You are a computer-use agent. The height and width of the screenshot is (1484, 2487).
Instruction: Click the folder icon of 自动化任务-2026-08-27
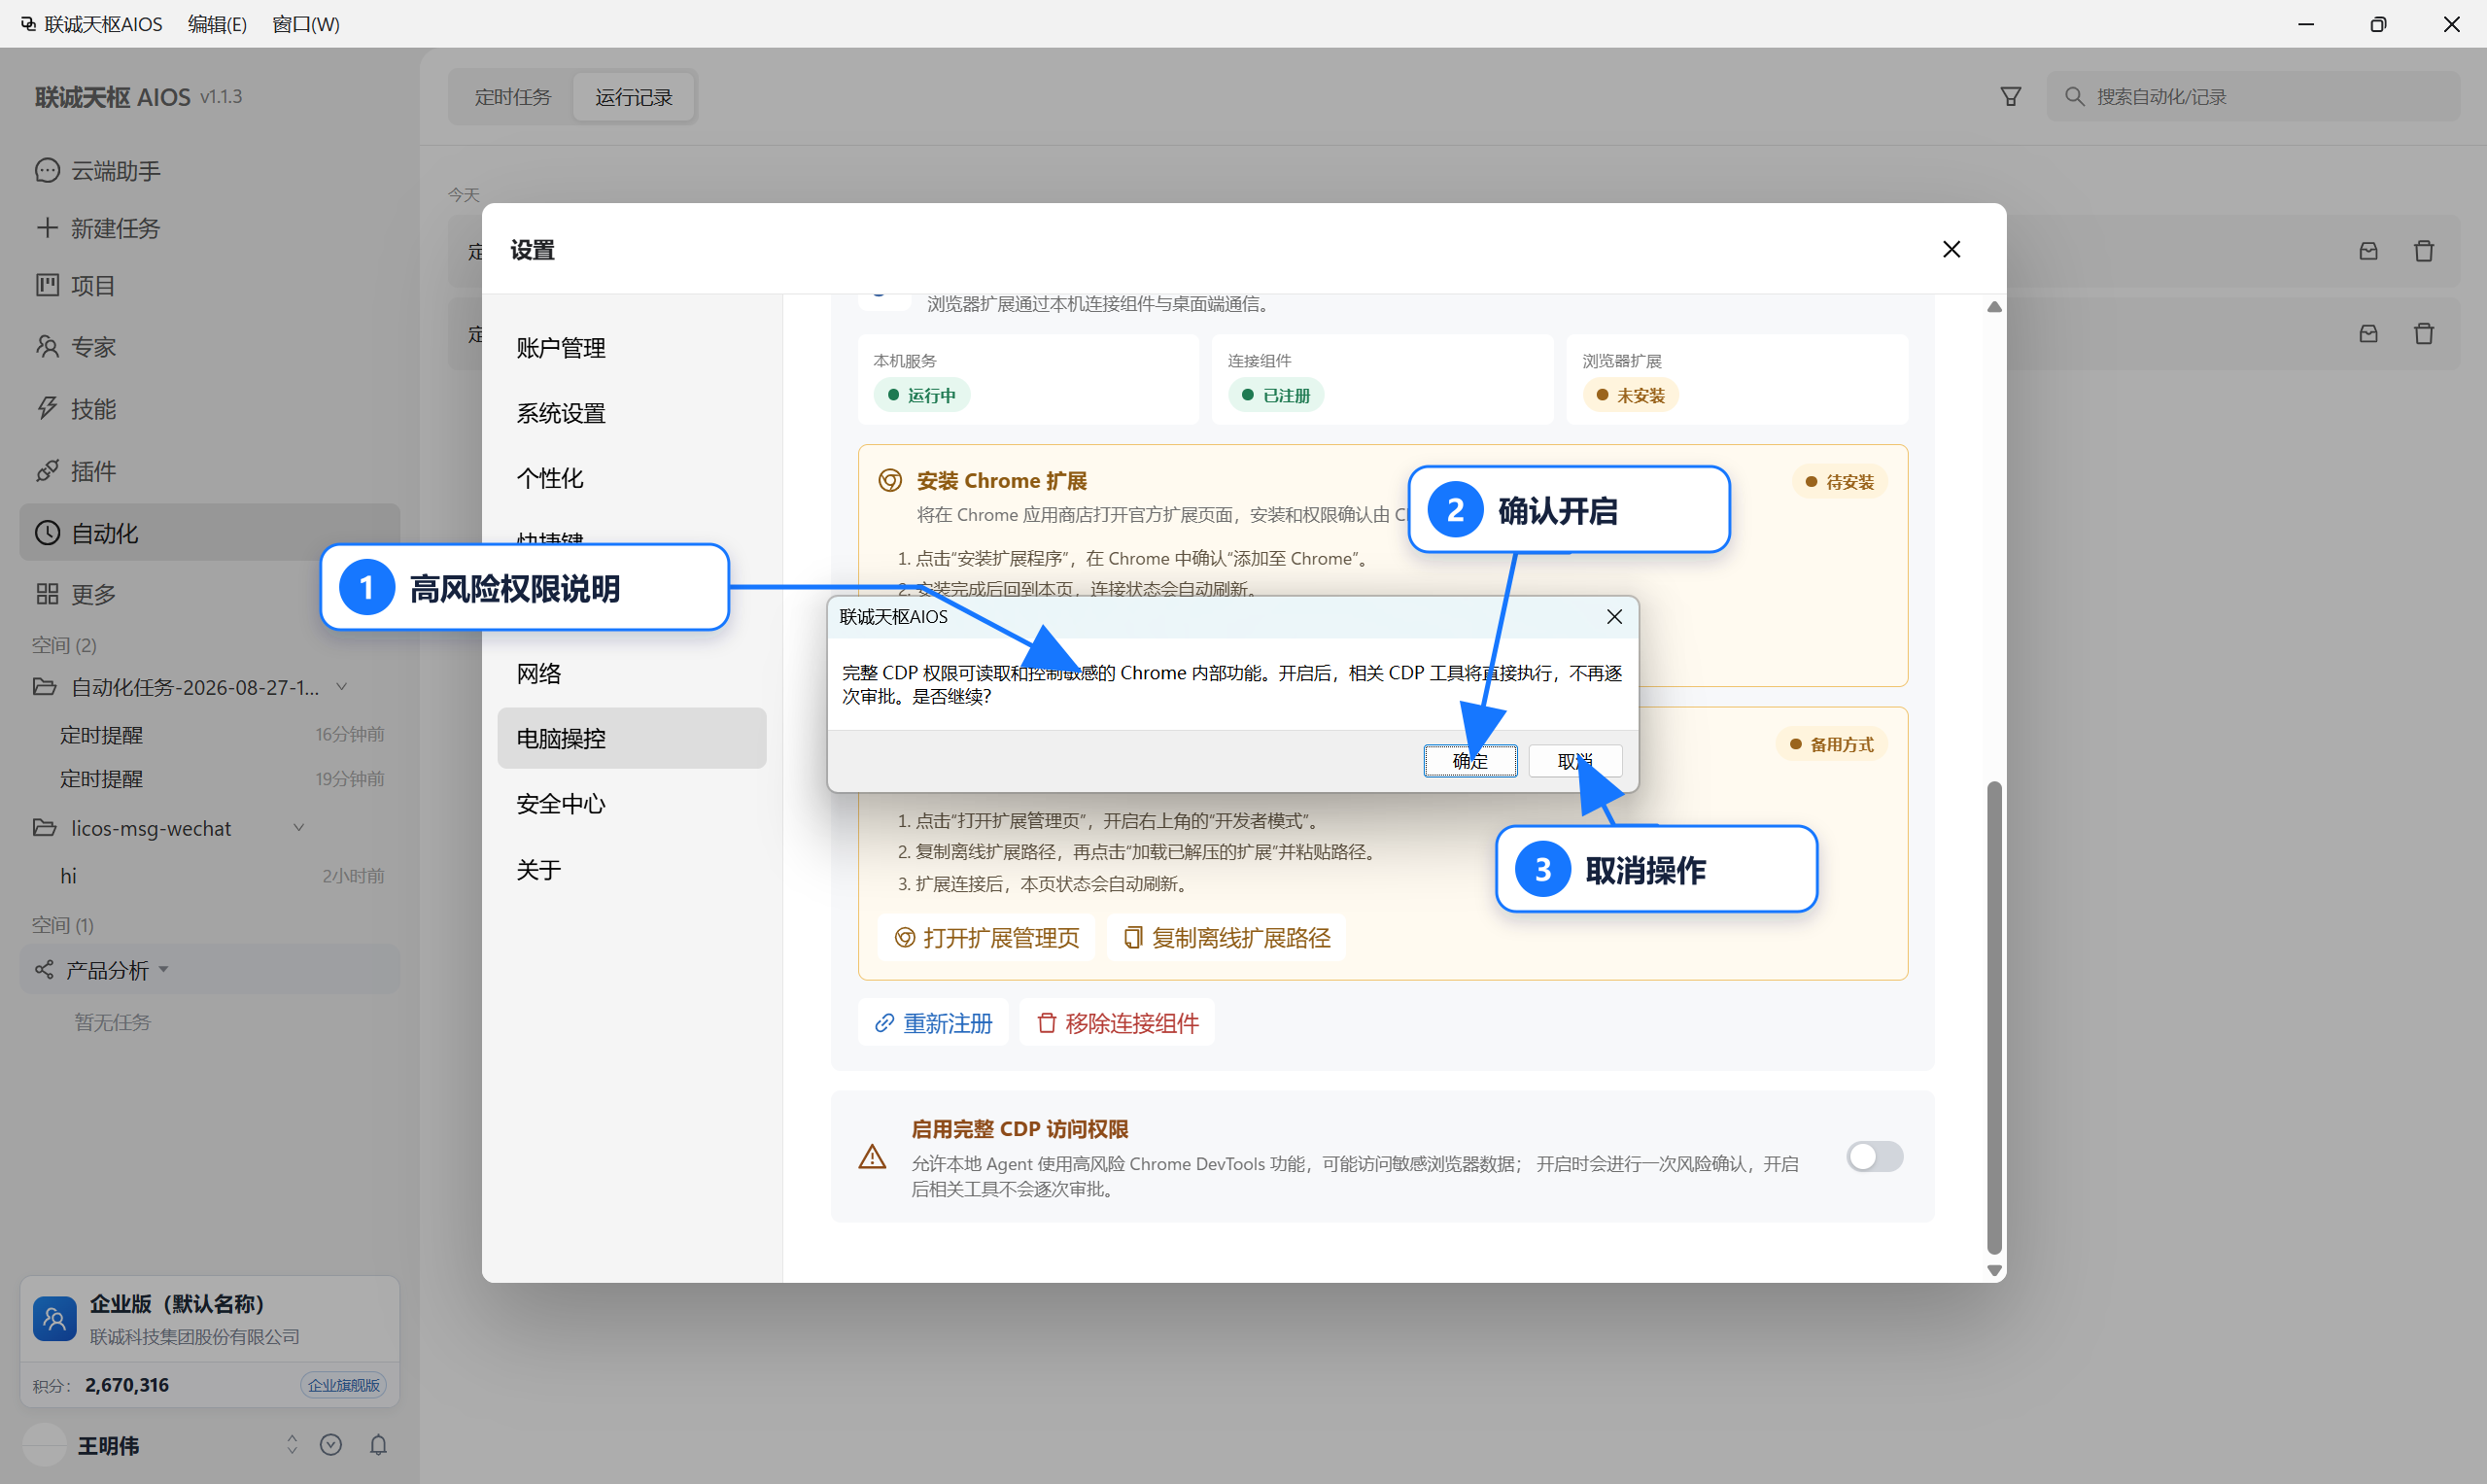click(x=44, y=687)
